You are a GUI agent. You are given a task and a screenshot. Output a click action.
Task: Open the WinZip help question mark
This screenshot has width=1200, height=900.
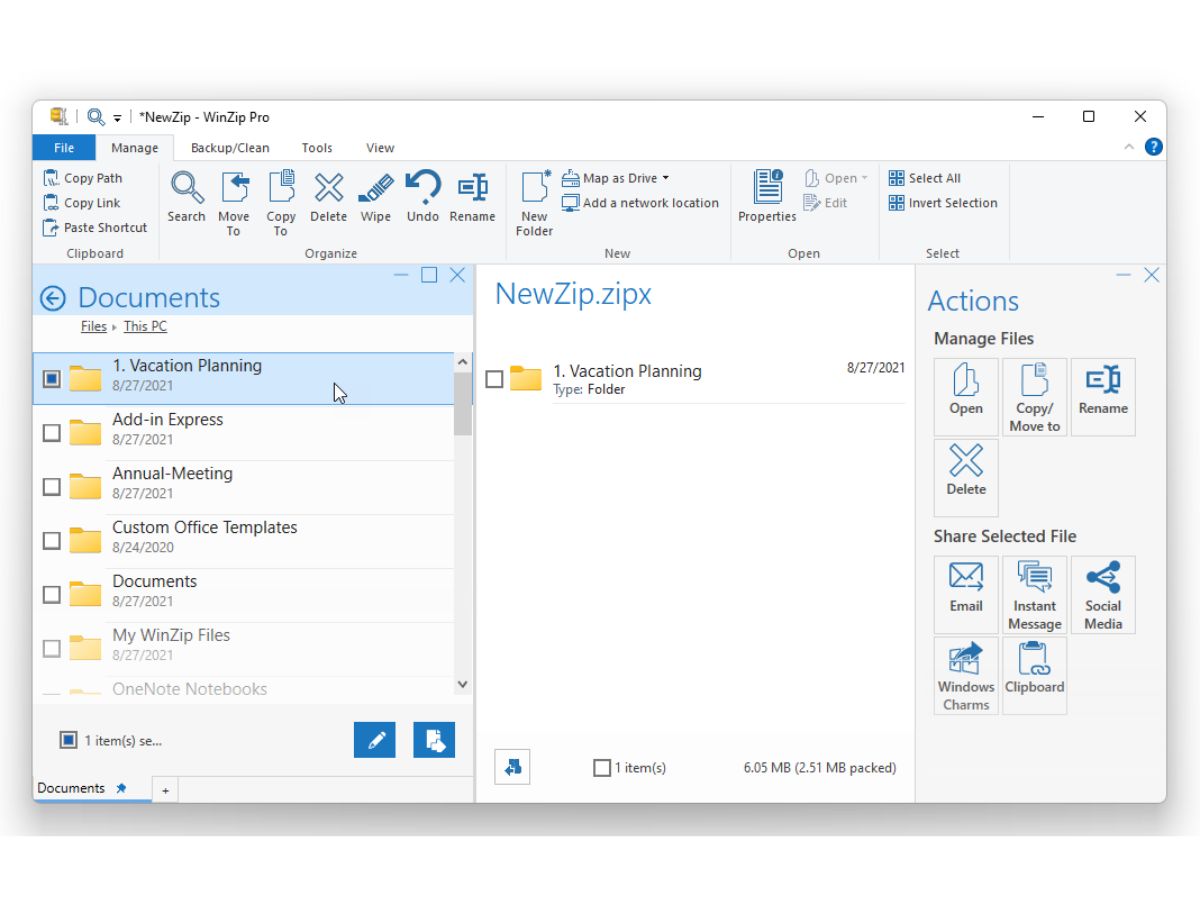[x=1153, y=147]
